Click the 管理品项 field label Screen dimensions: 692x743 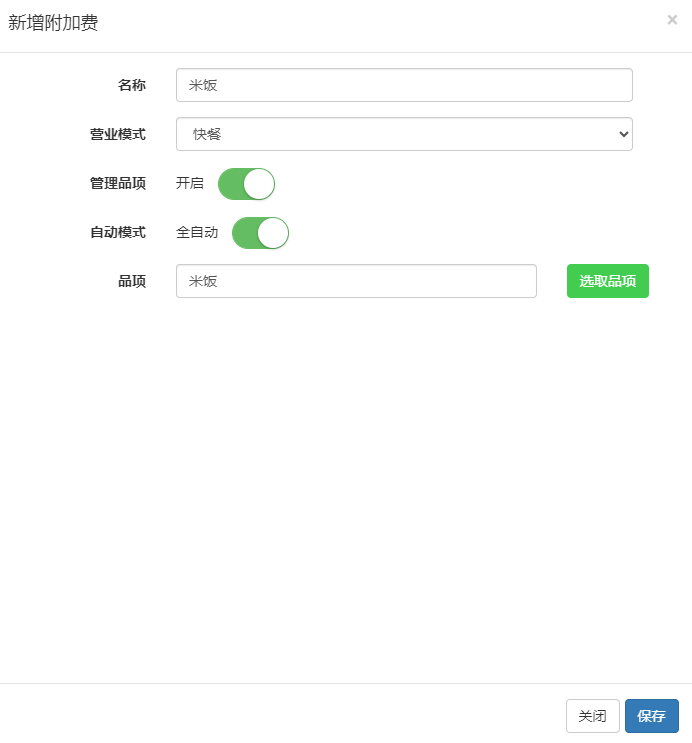[x=118, y=183]
